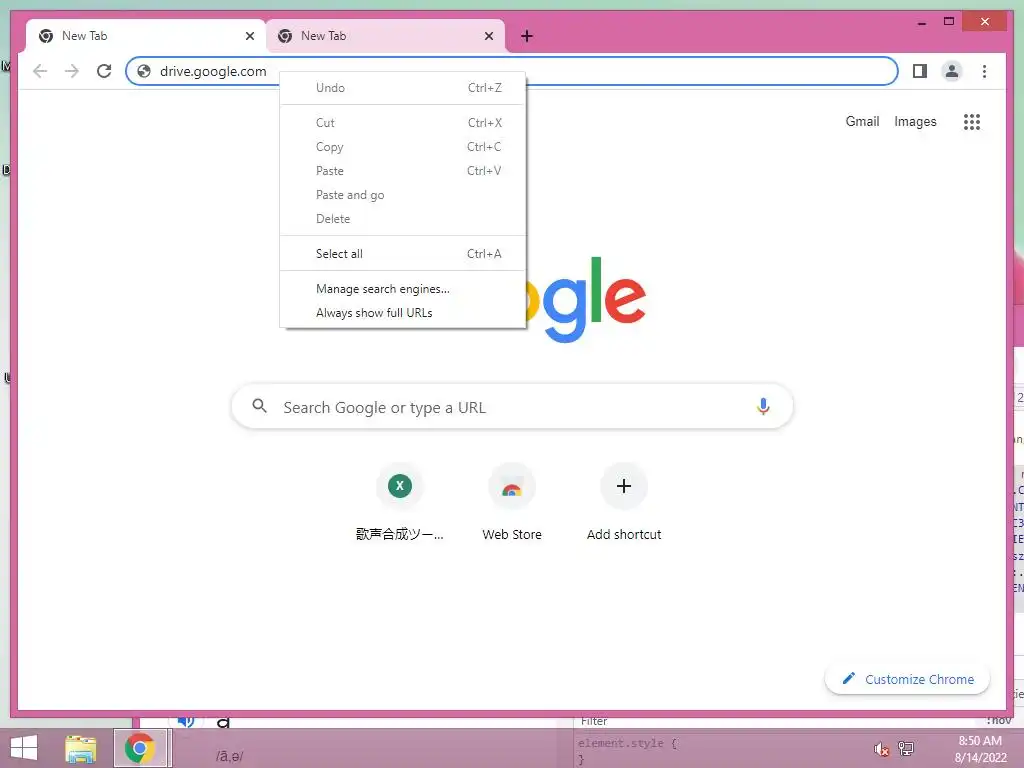The height and width of the screenshot is (768, 1024).
Task: Click the Add shortcut plus tile
Action: coord(624,486)
